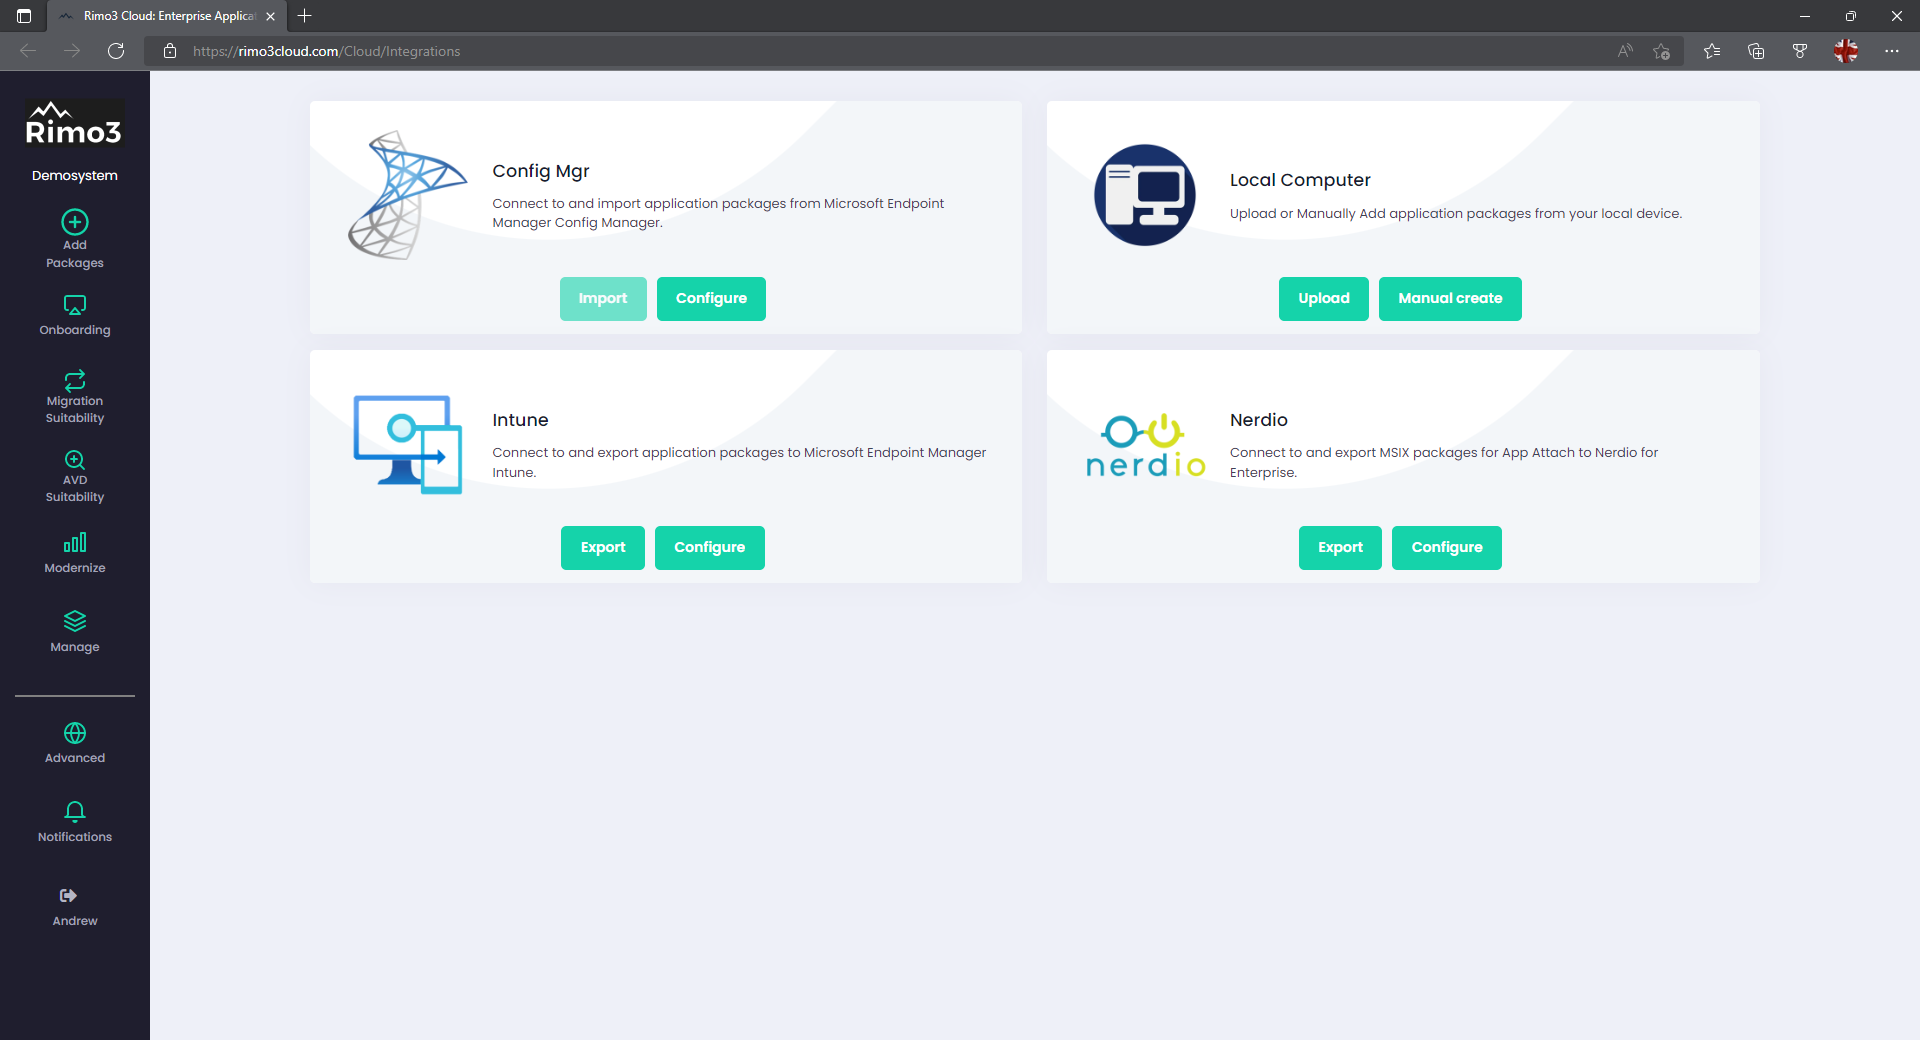Open the browser profile icon
This screenshot has width=1920, height=1040.
pyautogui.click(x=1846, y=51)
